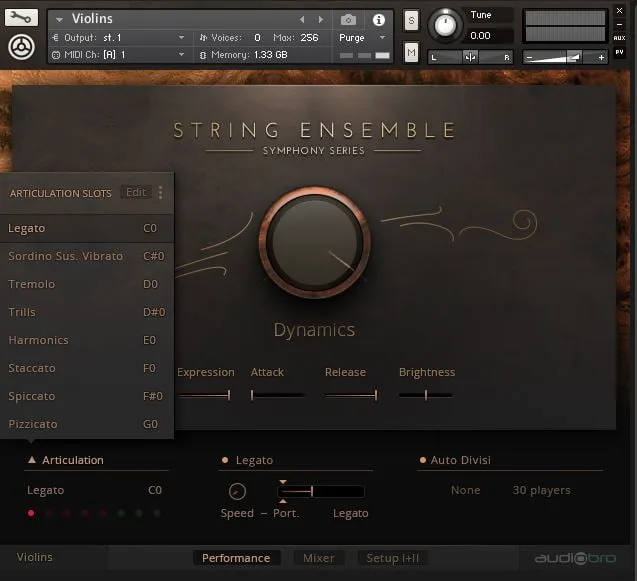The width and height of the screenshot is (637, 581).
Task: Select the first red articulation slot dot
Action: 31,513
